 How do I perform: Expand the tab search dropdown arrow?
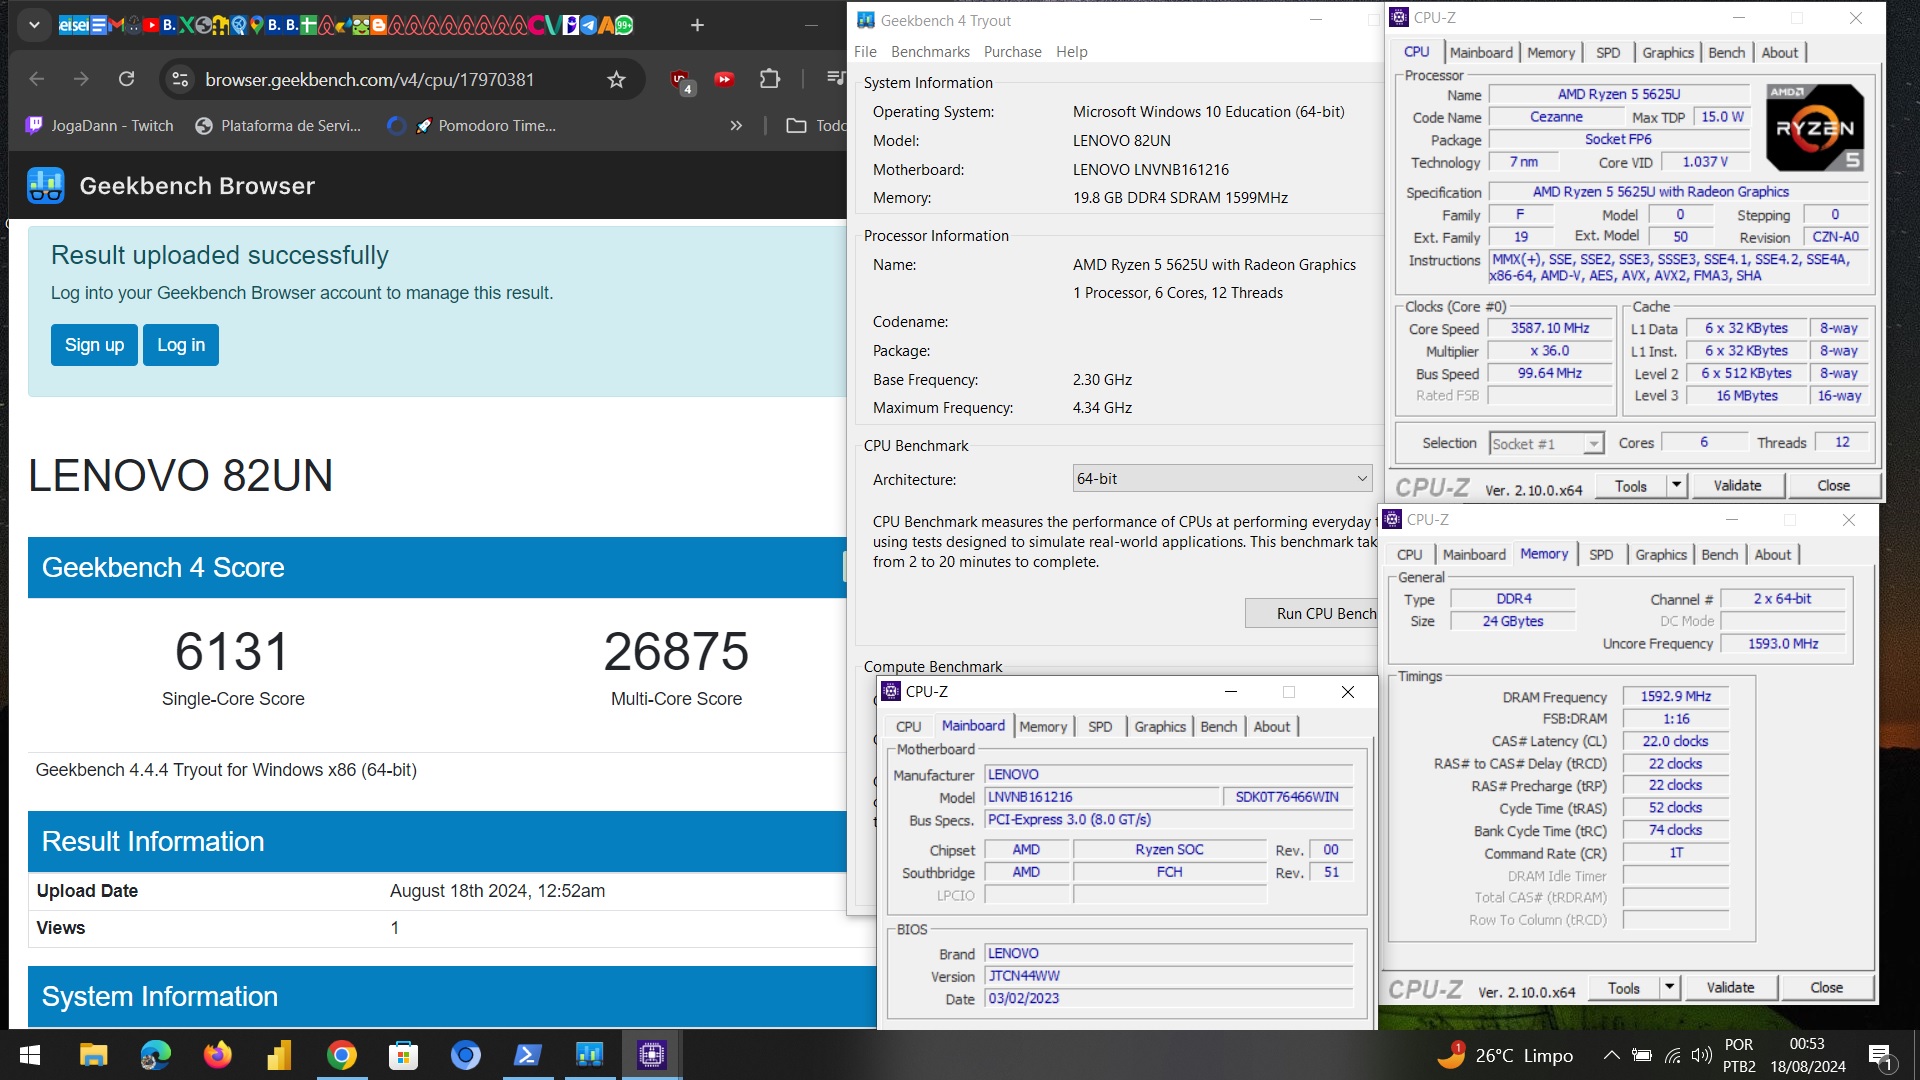pyautogui.click(x=34, y=25)
